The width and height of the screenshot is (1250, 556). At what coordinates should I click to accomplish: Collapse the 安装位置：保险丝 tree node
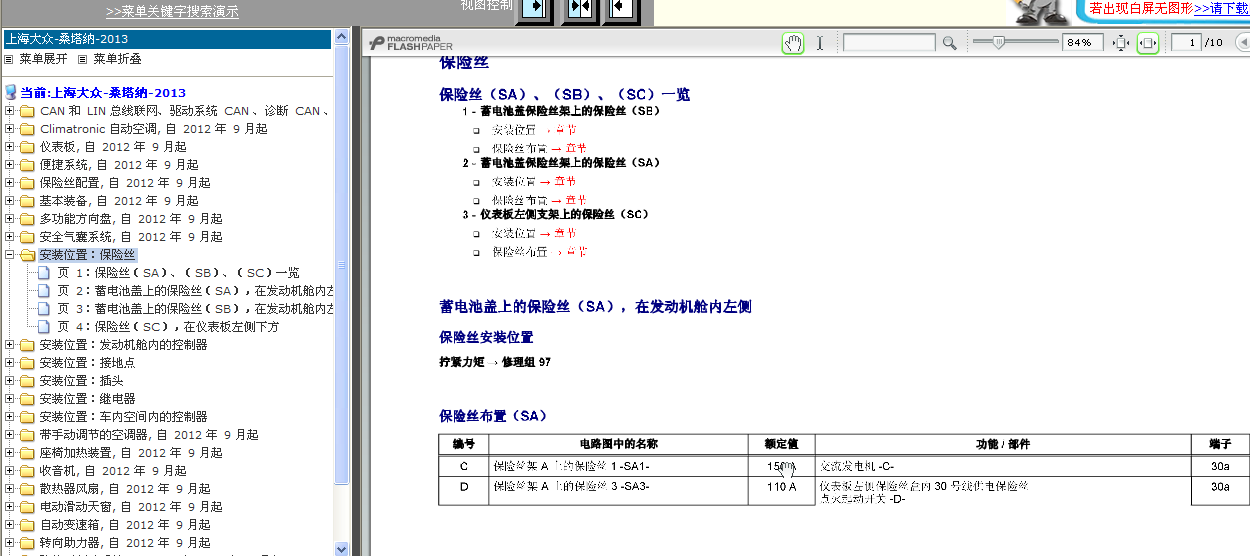[10, 255]
